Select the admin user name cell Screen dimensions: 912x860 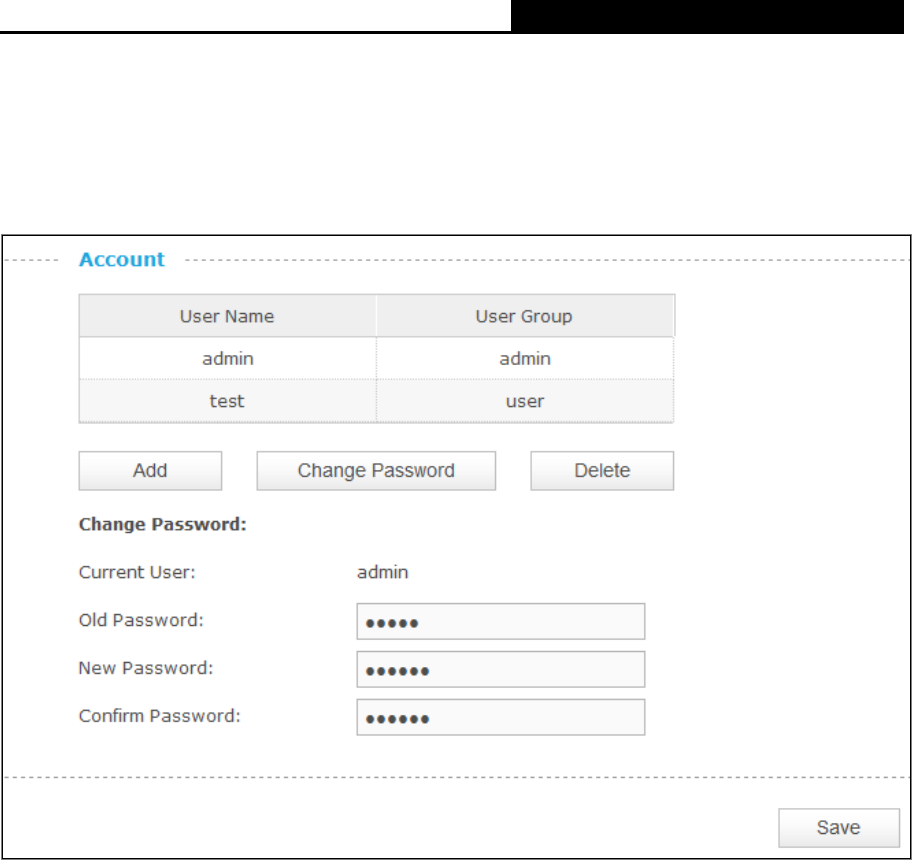click(227, 358)
